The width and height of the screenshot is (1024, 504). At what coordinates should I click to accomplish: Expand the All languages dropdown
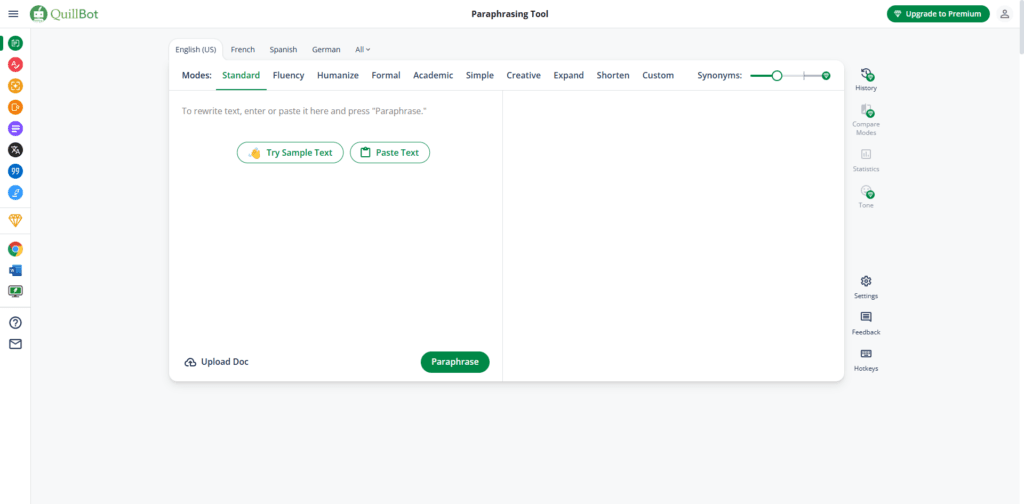(362, 50)
